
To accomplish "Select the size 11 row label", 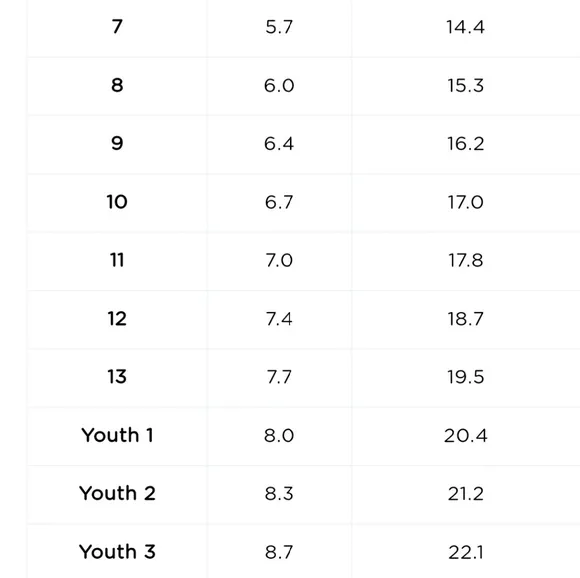I will [x=117, y=260].
